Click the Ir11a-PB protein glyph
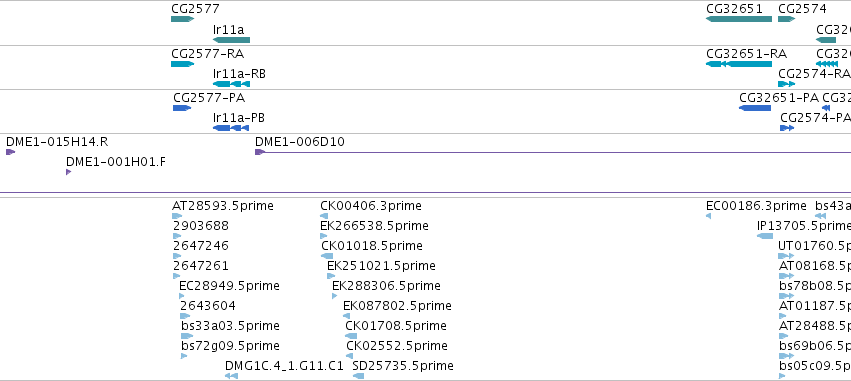Image resolution: width=851 pixels, height=381 pixels. (x=231, y=128)
